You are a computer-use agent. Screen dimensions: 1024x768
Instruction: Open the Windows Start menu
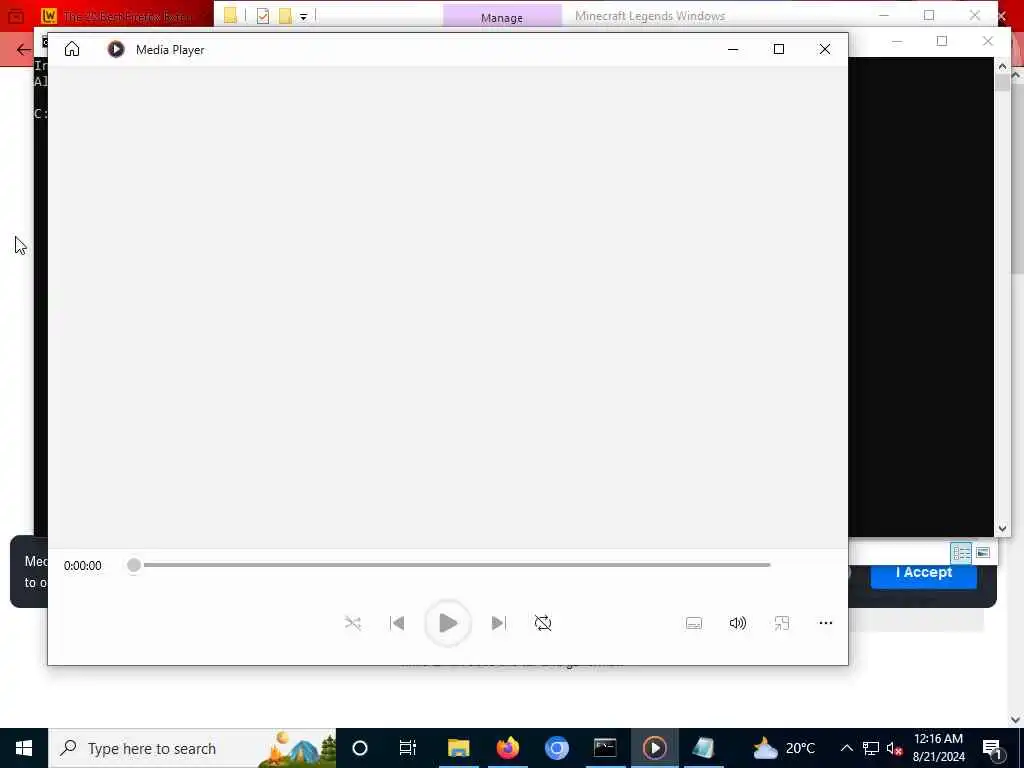tap(24, 748)
